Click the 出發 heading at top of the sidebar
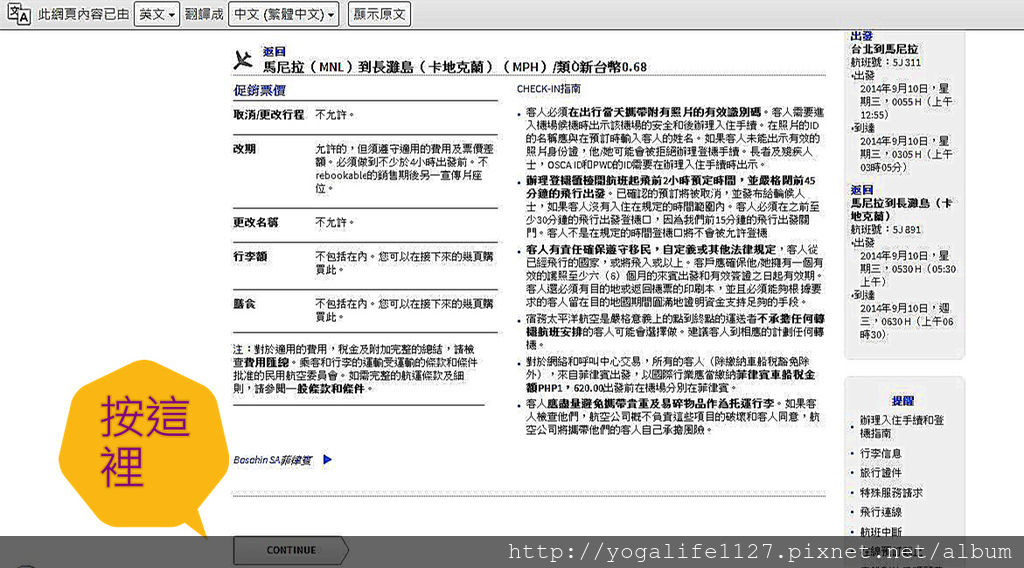The image size is (1024, 568). [861, 36]
